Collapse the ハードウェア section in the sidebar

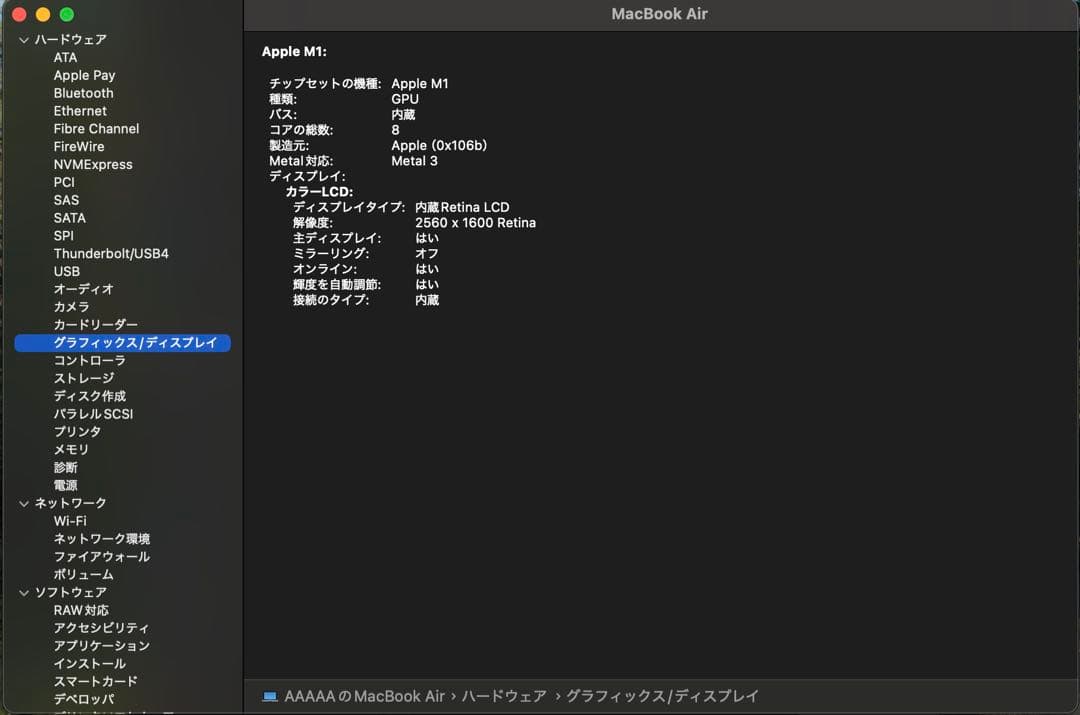(x=22, y=39)
